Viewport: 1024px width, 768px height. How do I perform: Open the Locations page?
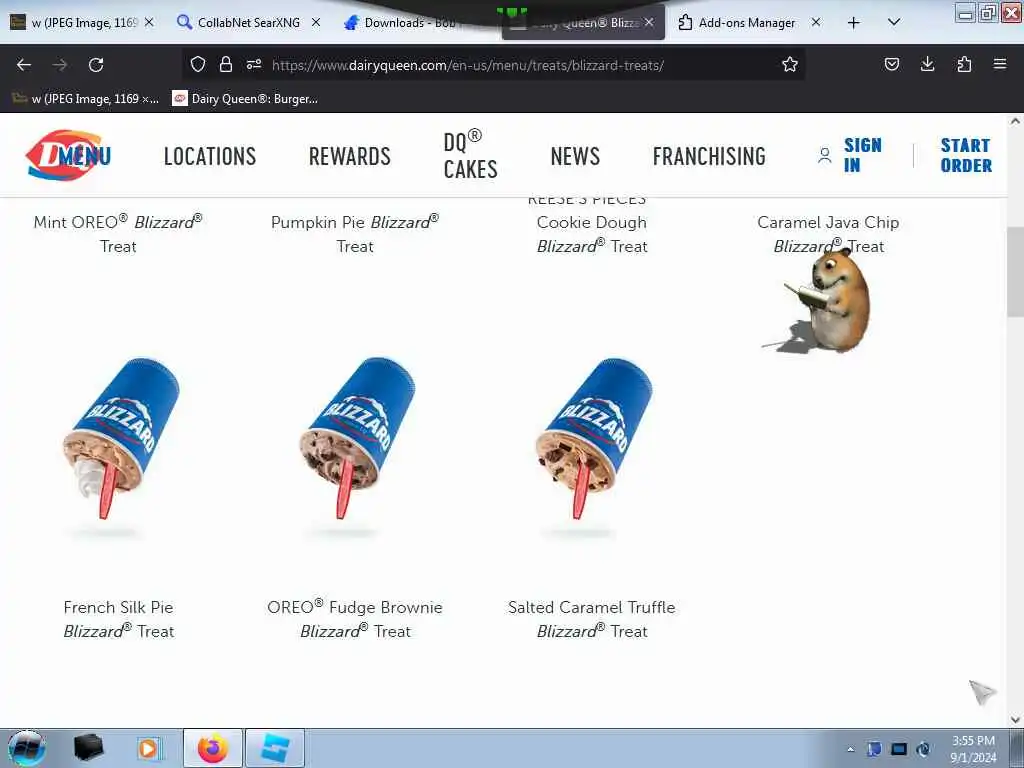210,156
